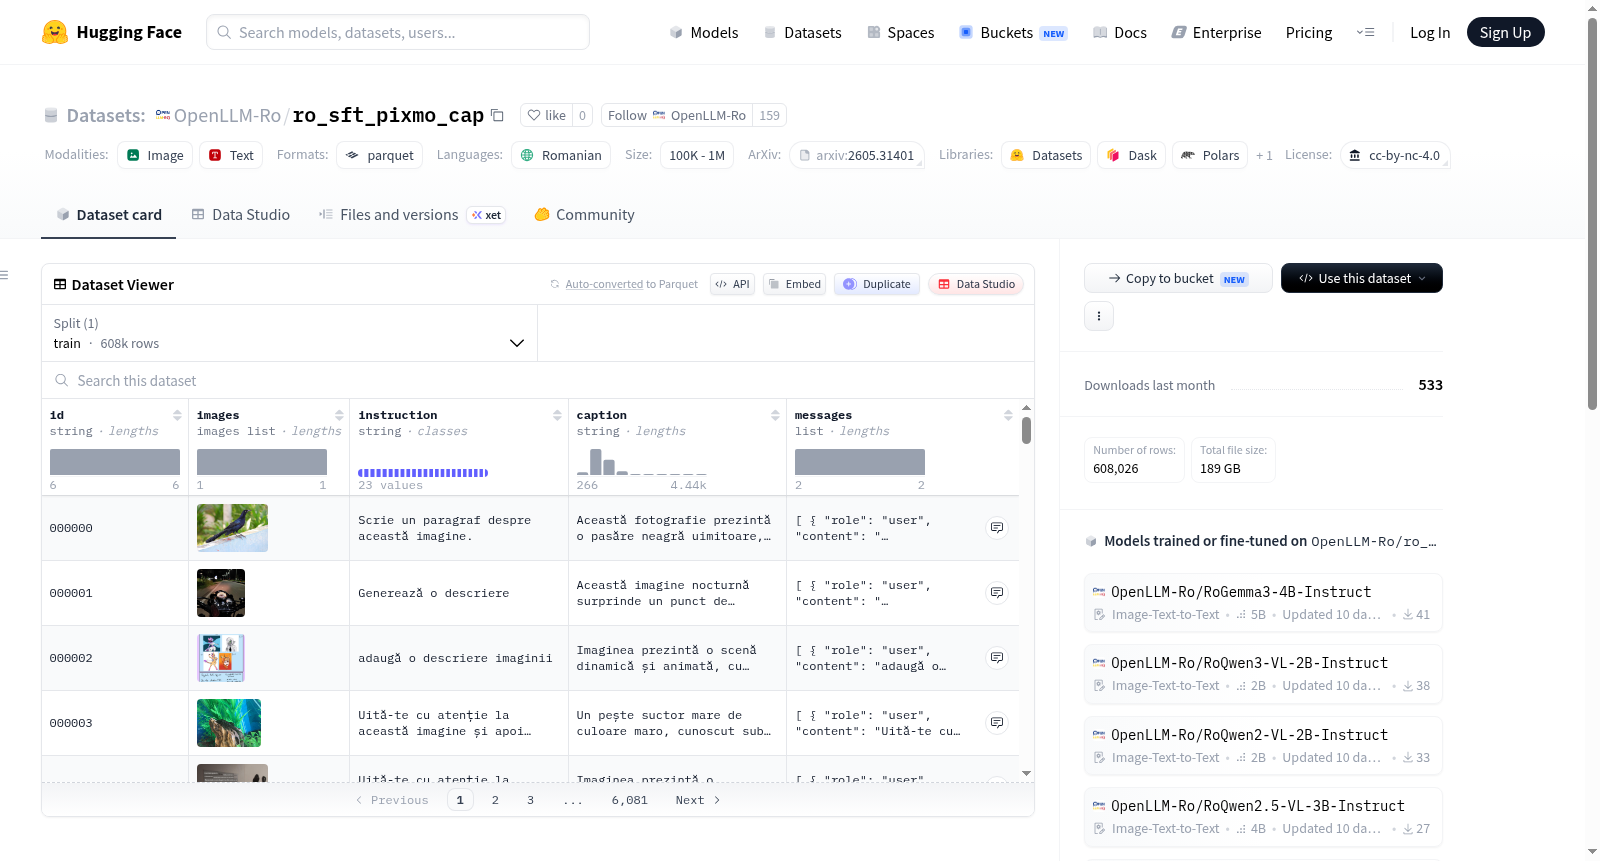
Task: Click the Search this dataset field
Action: pyautogui.click(x=538, y=380)
